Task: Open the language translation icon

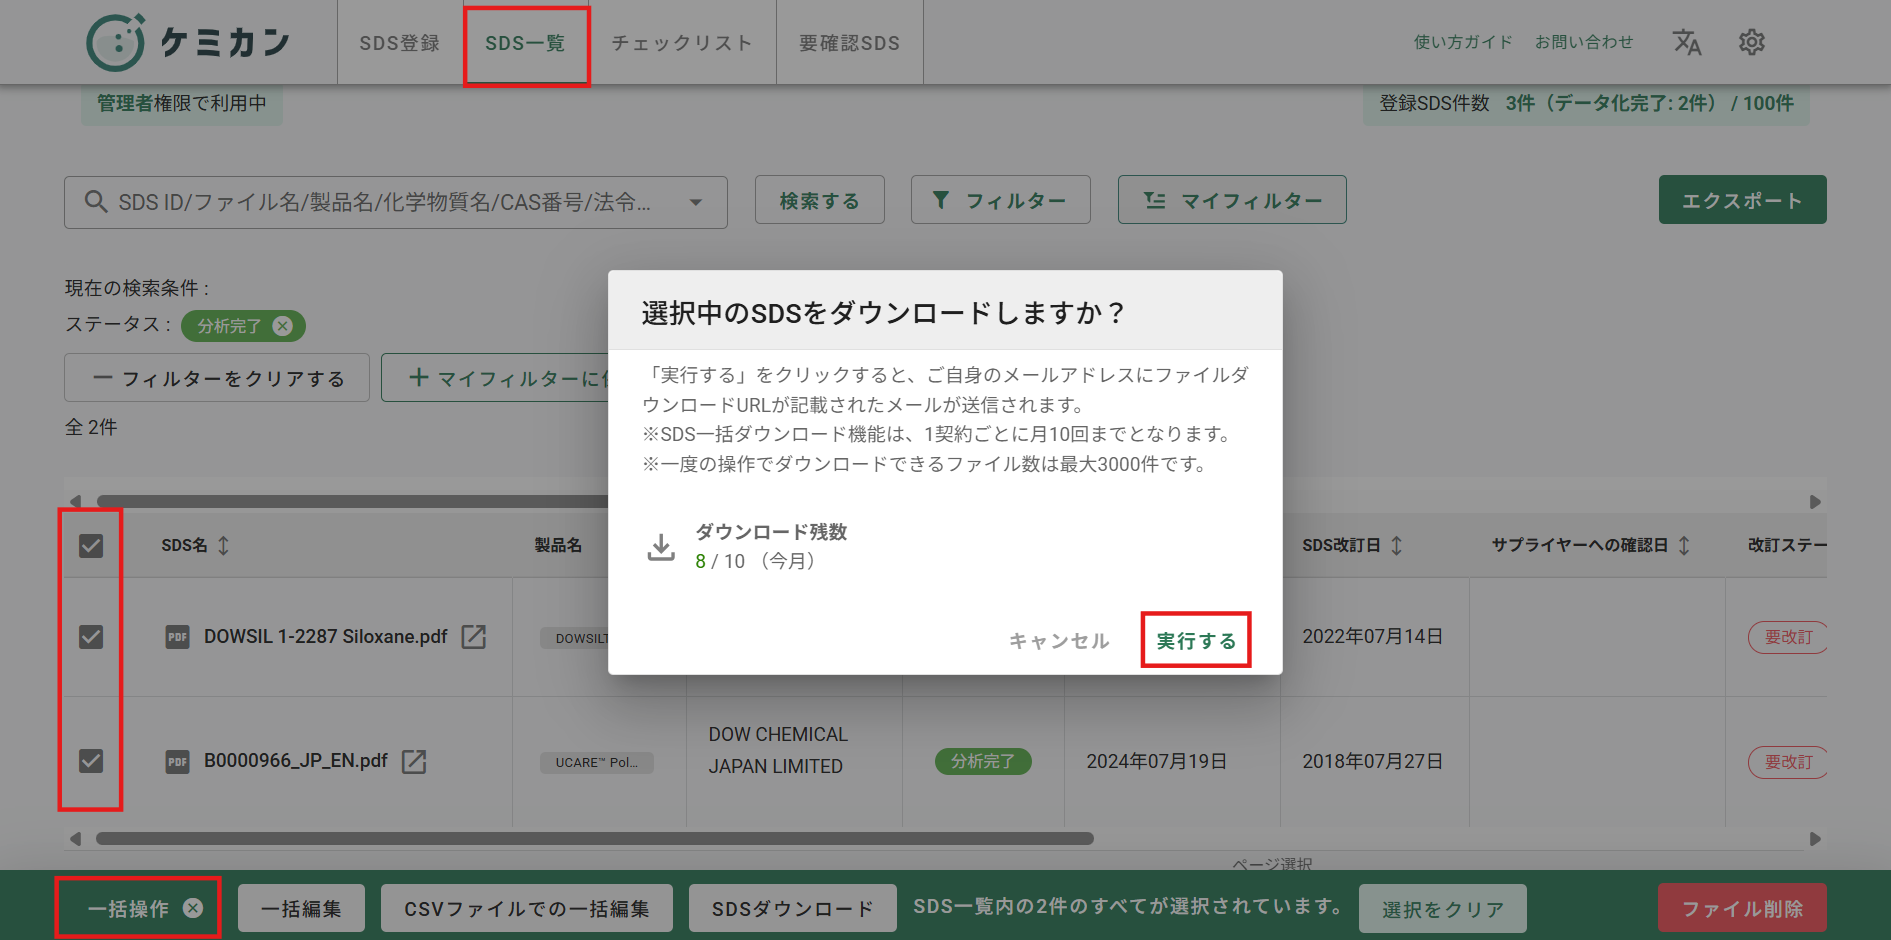Action: [1687, 42]
